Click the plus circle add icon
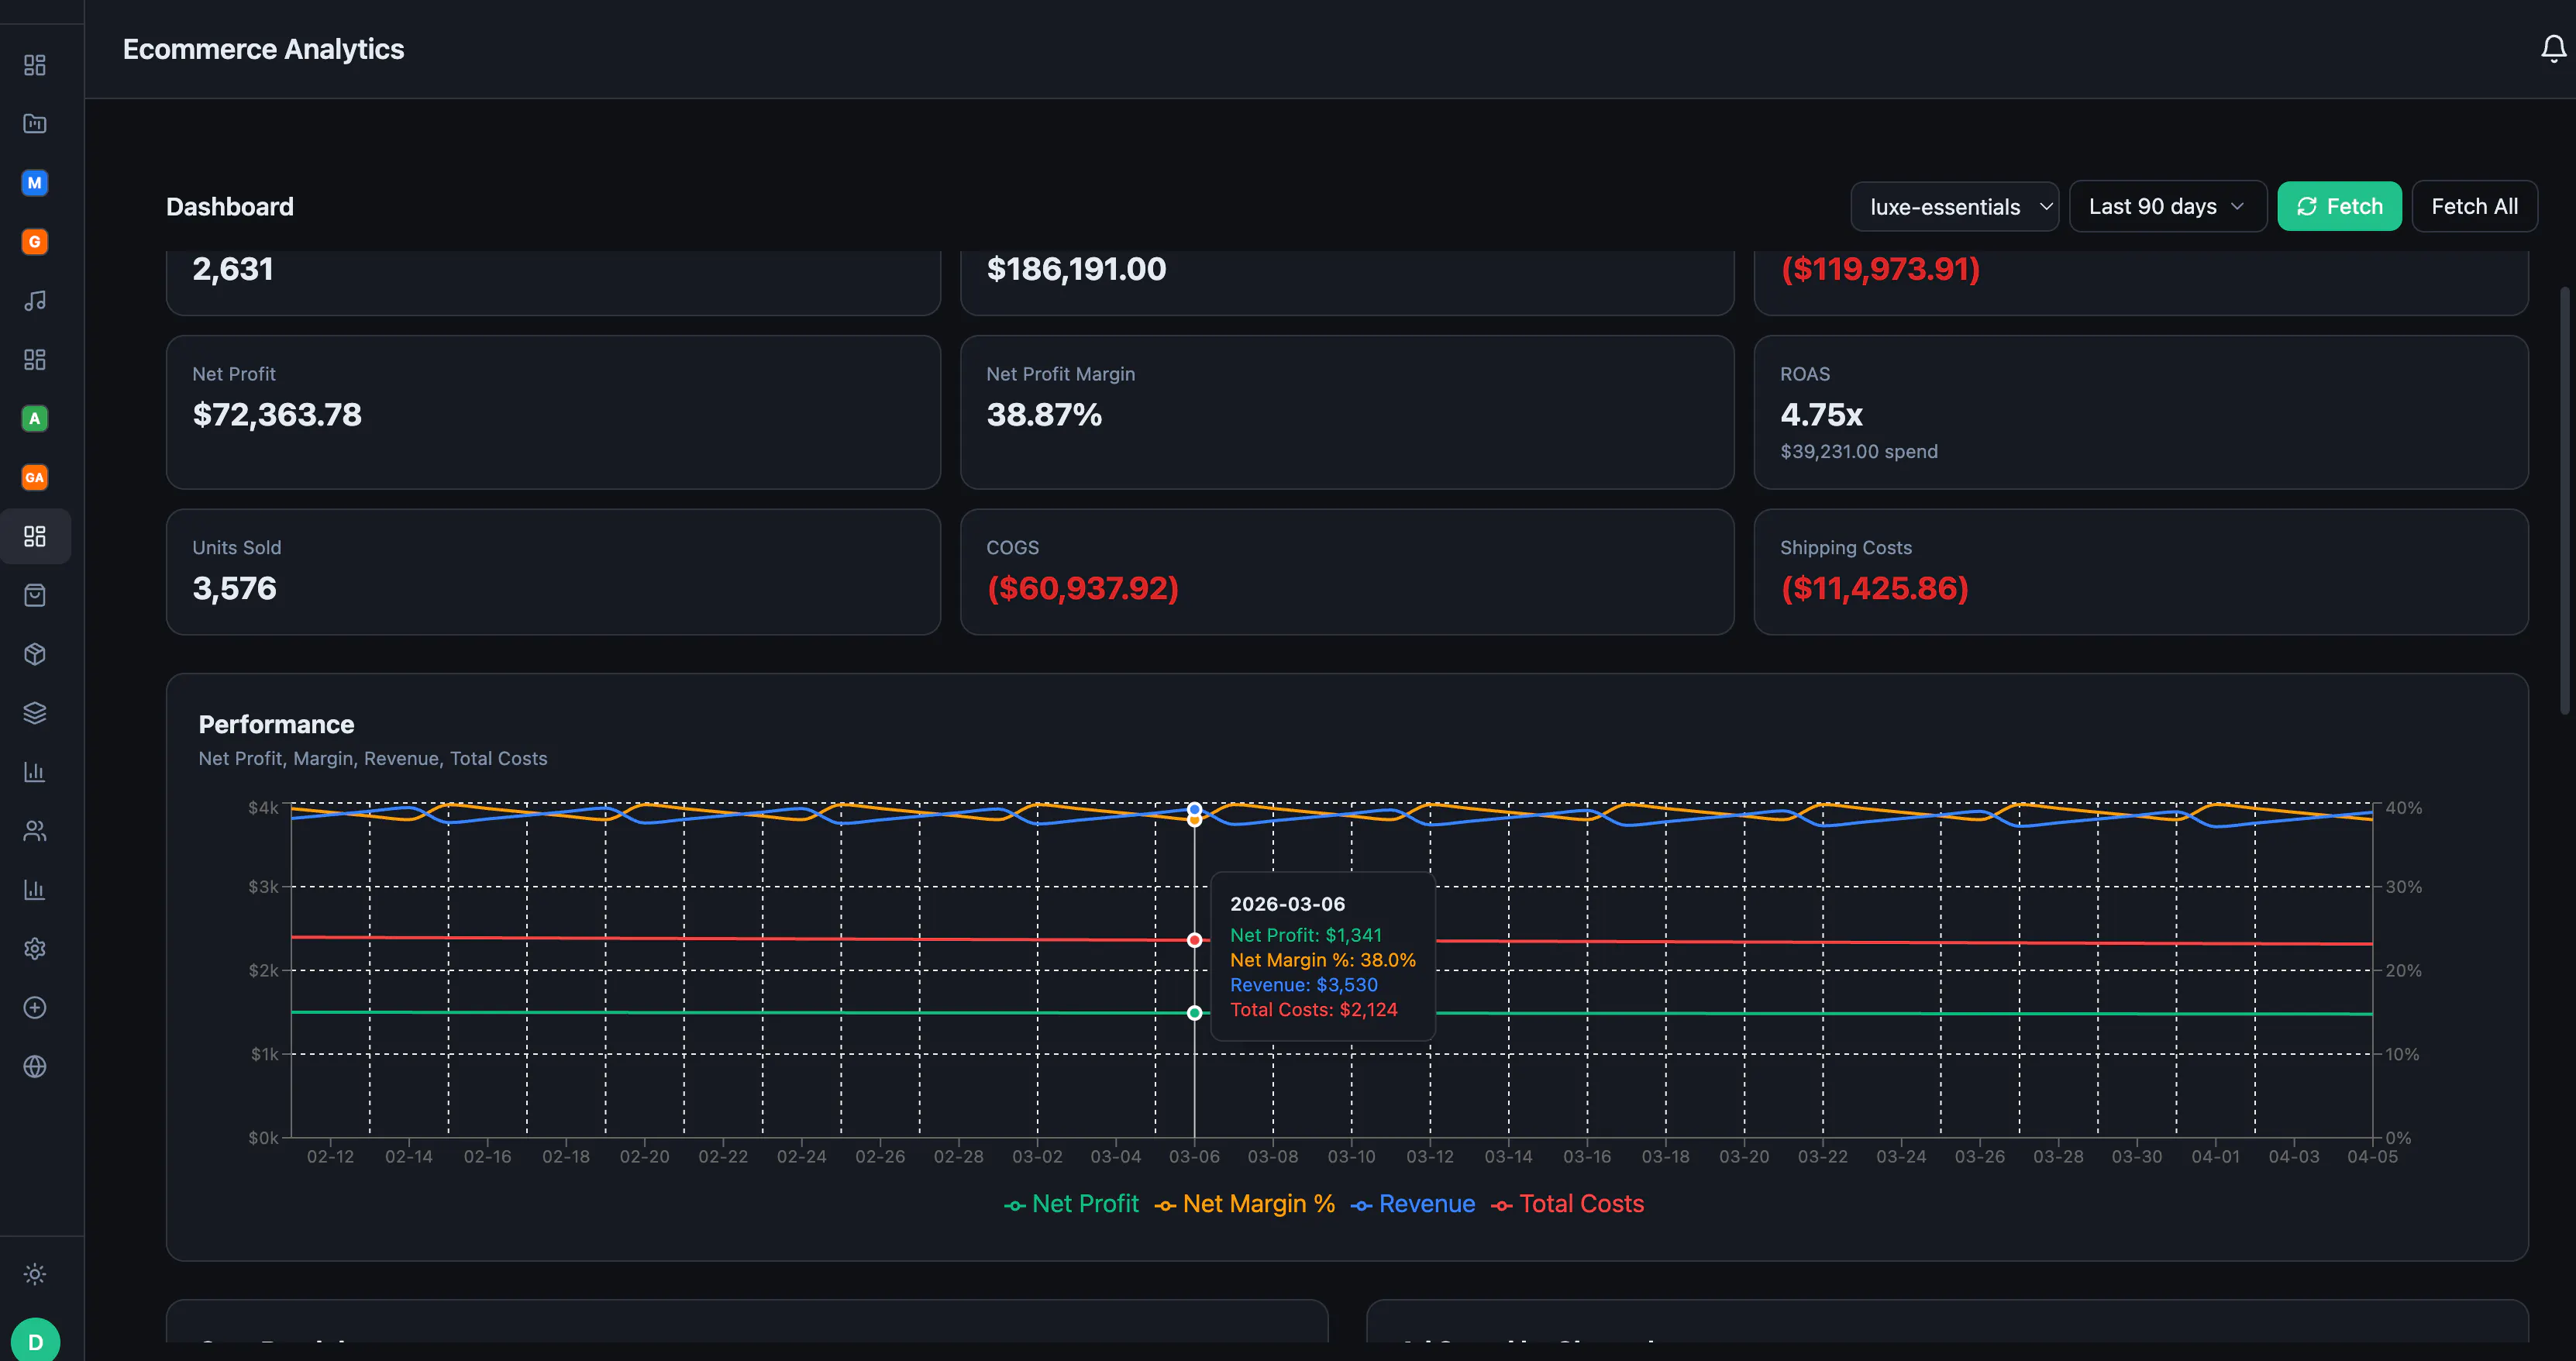This screenshot has width=2576, height=1361. click(x=35, y=1008)
